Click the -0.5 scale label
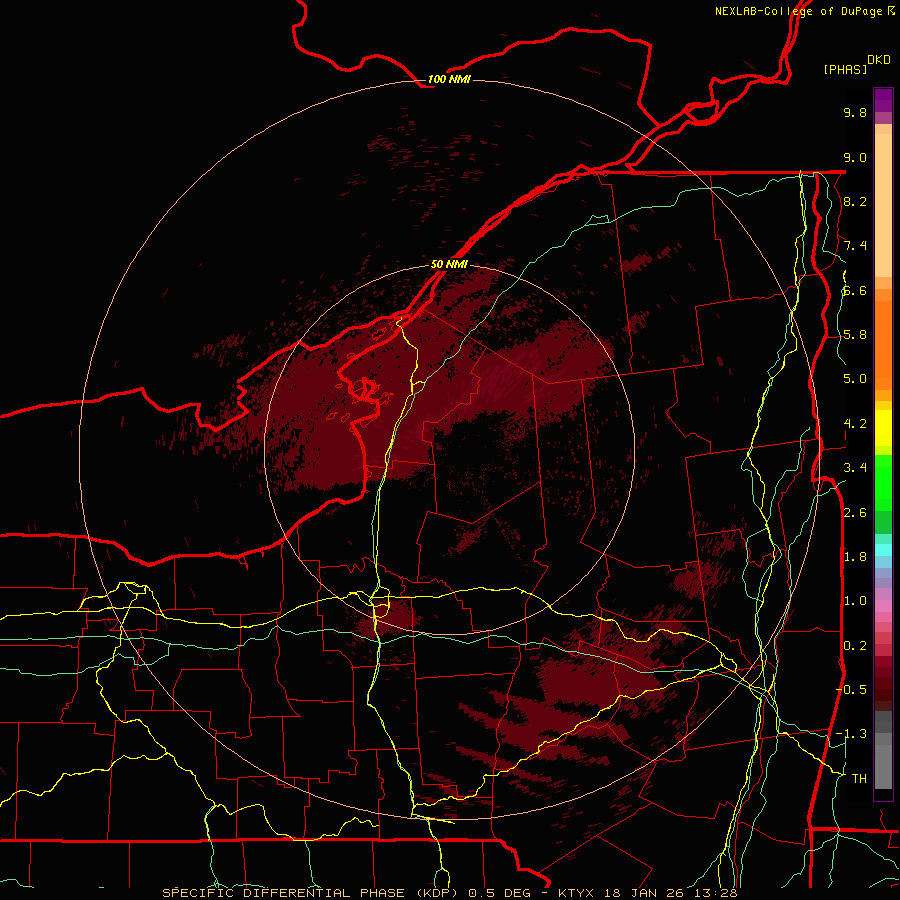This screenshot has height=900, width=900. (852, 690)
